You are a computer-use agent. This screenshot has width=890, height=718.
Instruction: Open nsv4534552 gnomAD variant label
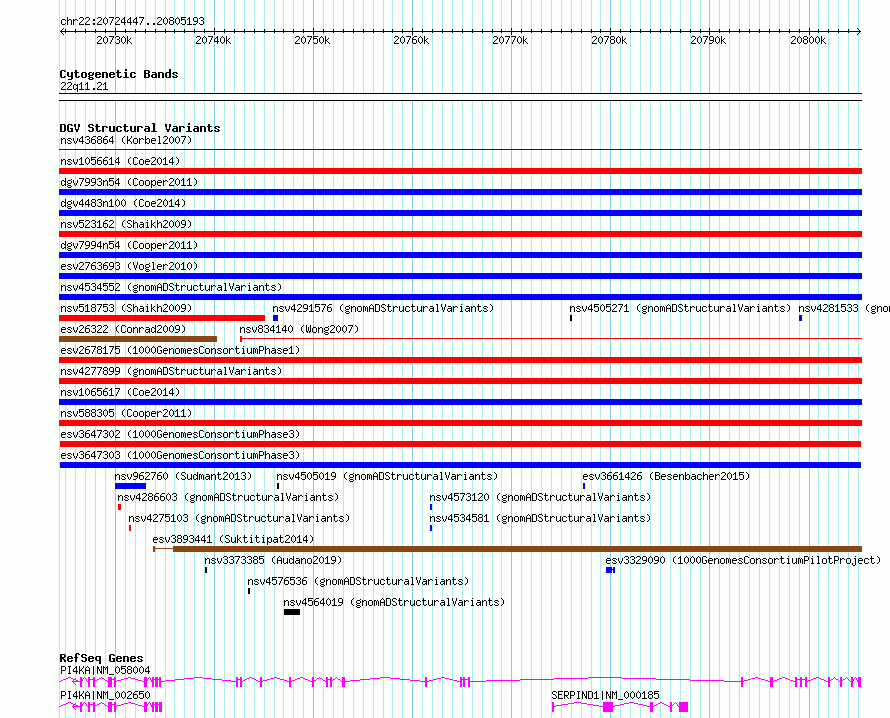point(171,287)
